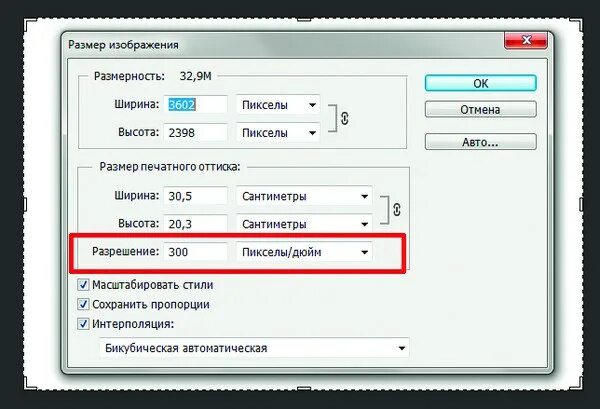Toggle the print size chain link icon

[x=397, y=209]
